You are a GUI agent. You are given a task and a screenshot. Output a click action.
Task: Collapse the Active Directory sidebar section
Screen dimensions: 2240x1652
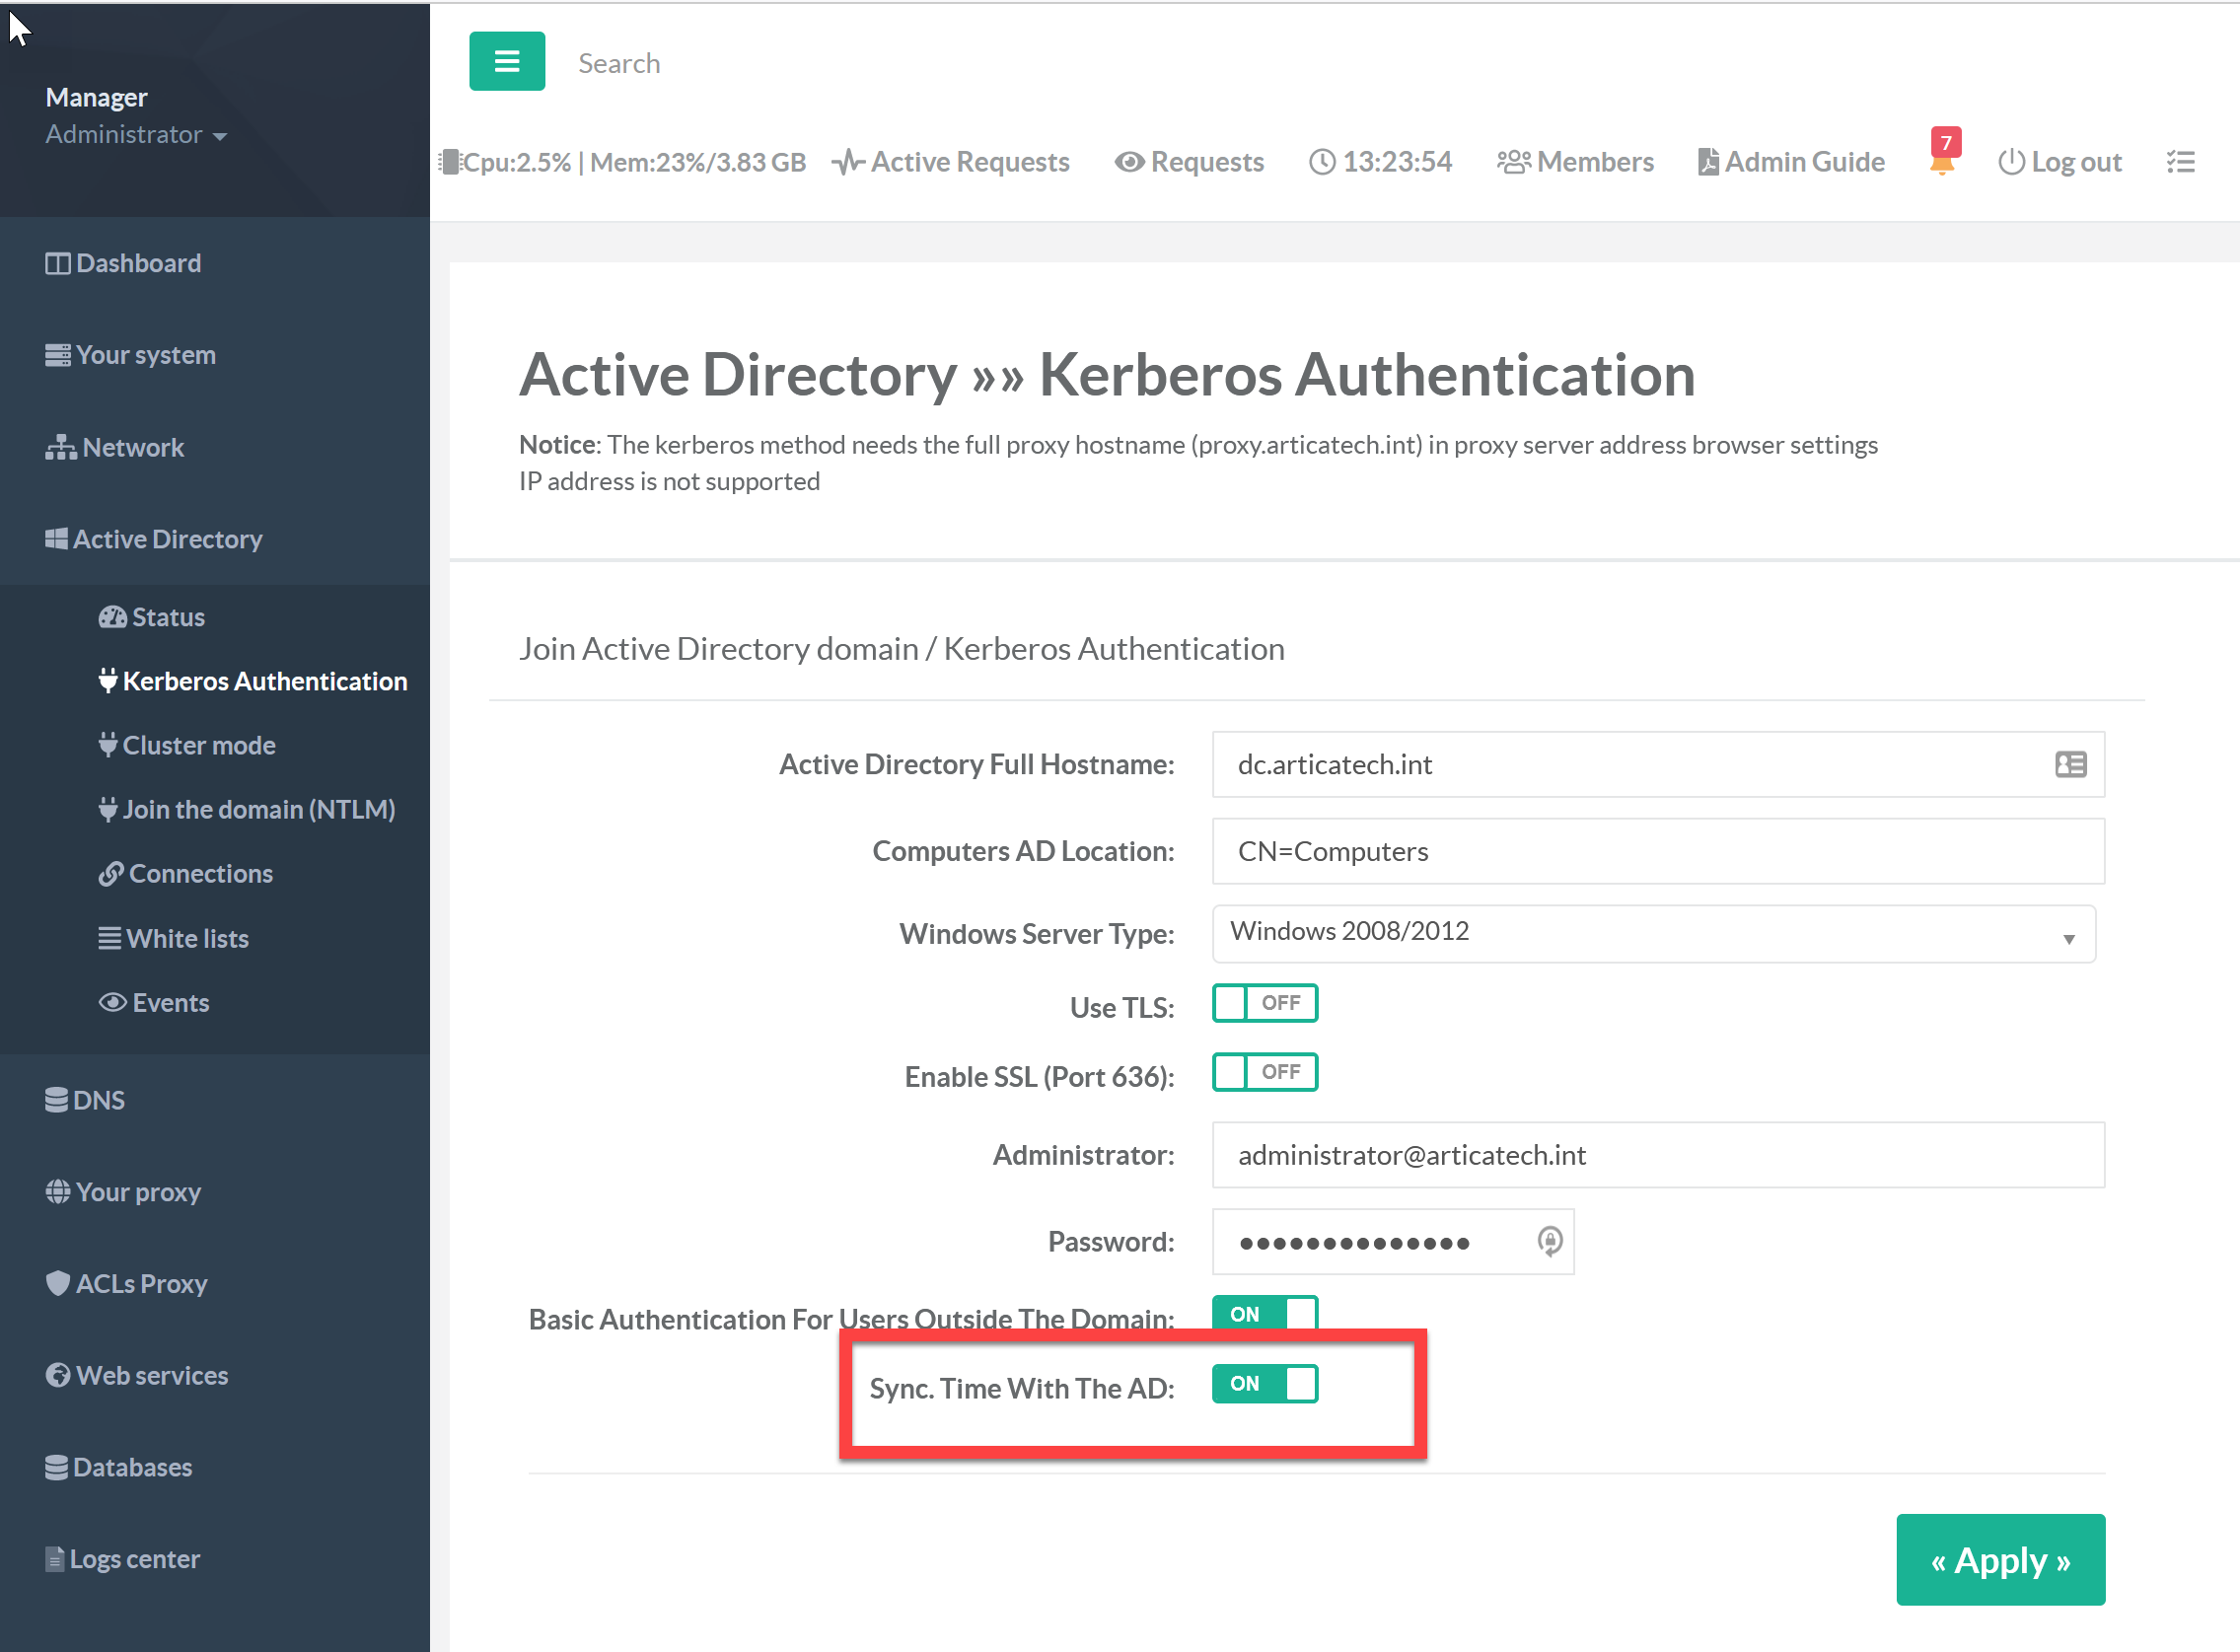point(167,539)
